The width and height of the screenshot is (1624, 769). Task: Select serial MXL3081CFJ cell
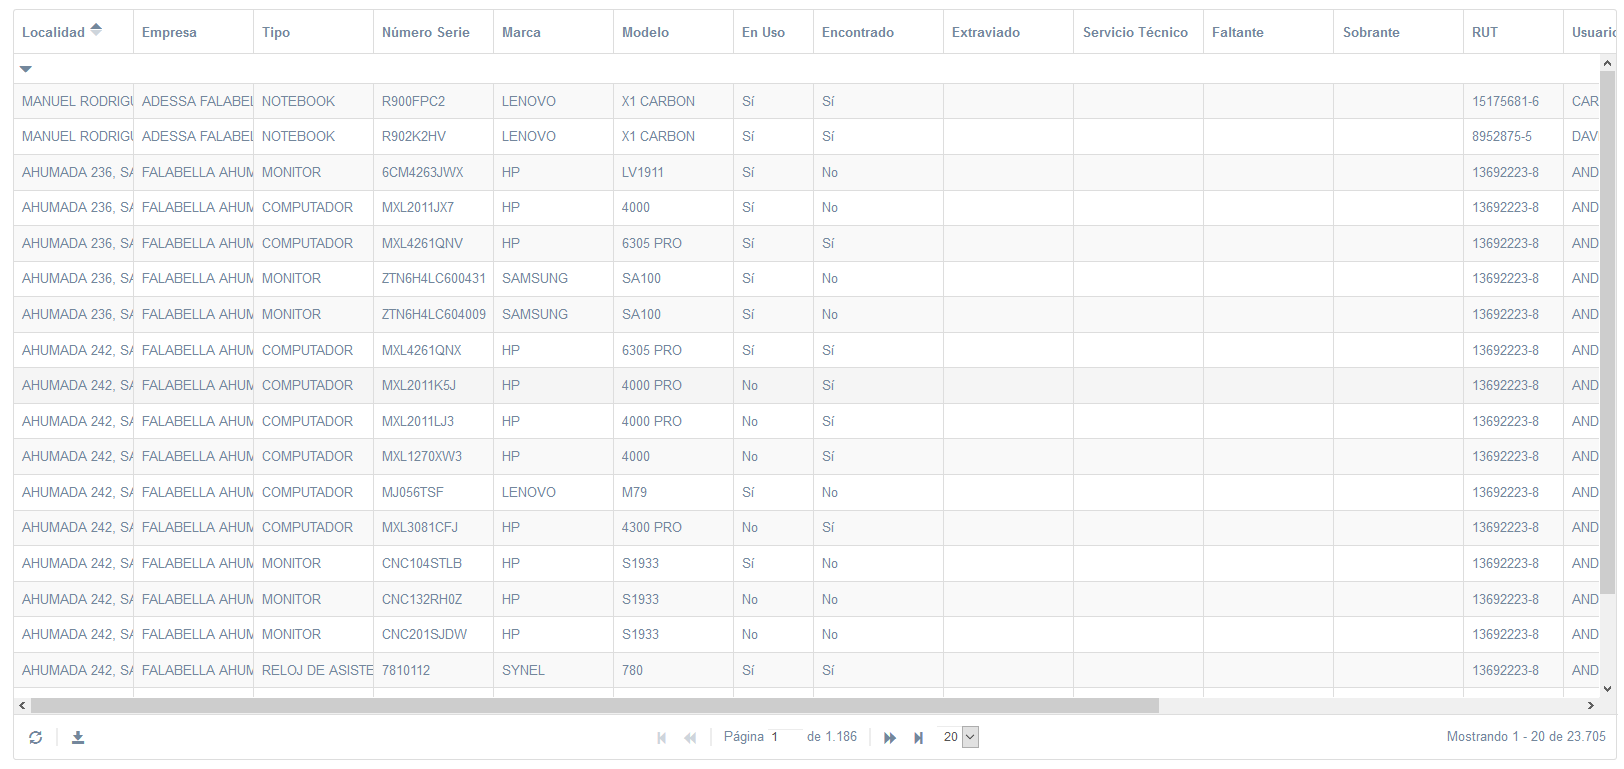point(433,527)
